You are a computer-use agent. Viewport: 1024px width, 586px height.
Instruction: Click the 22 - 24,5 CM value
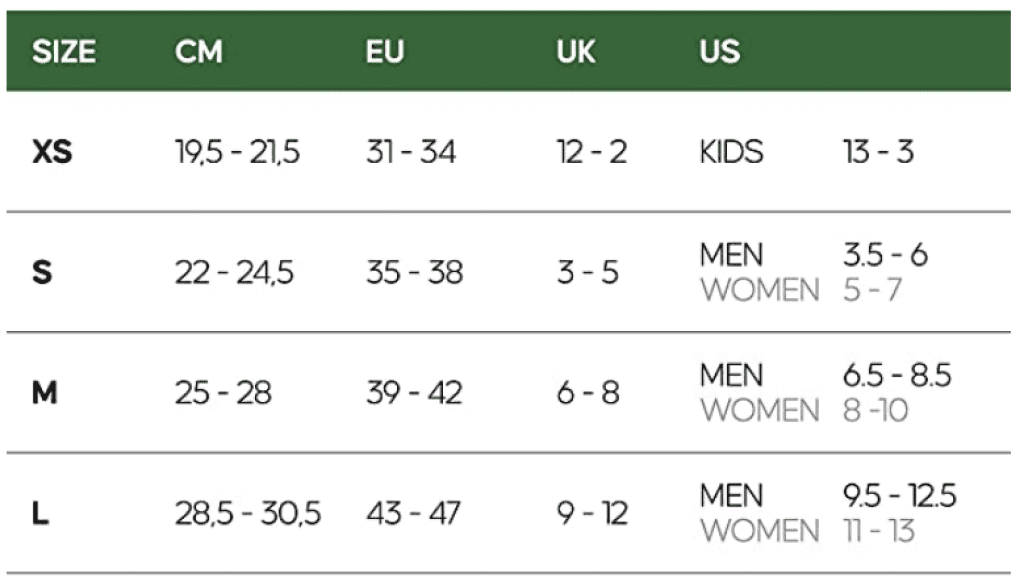pos(234,273)
